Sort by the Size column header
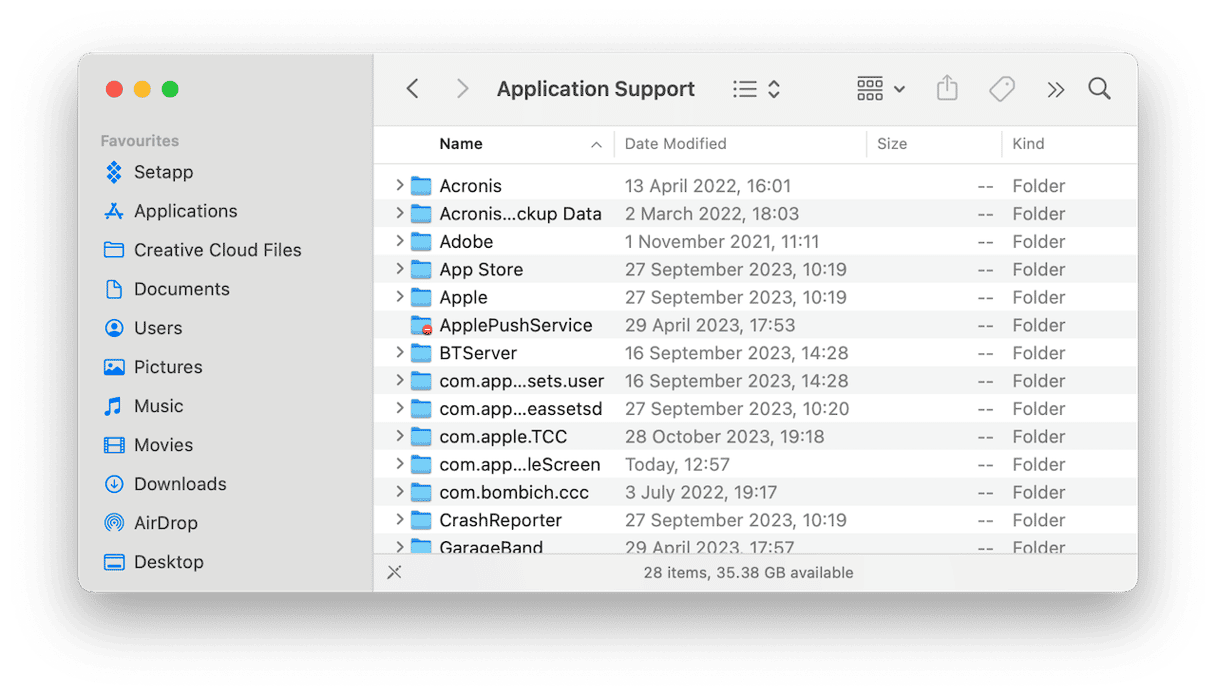 [892, 144]
